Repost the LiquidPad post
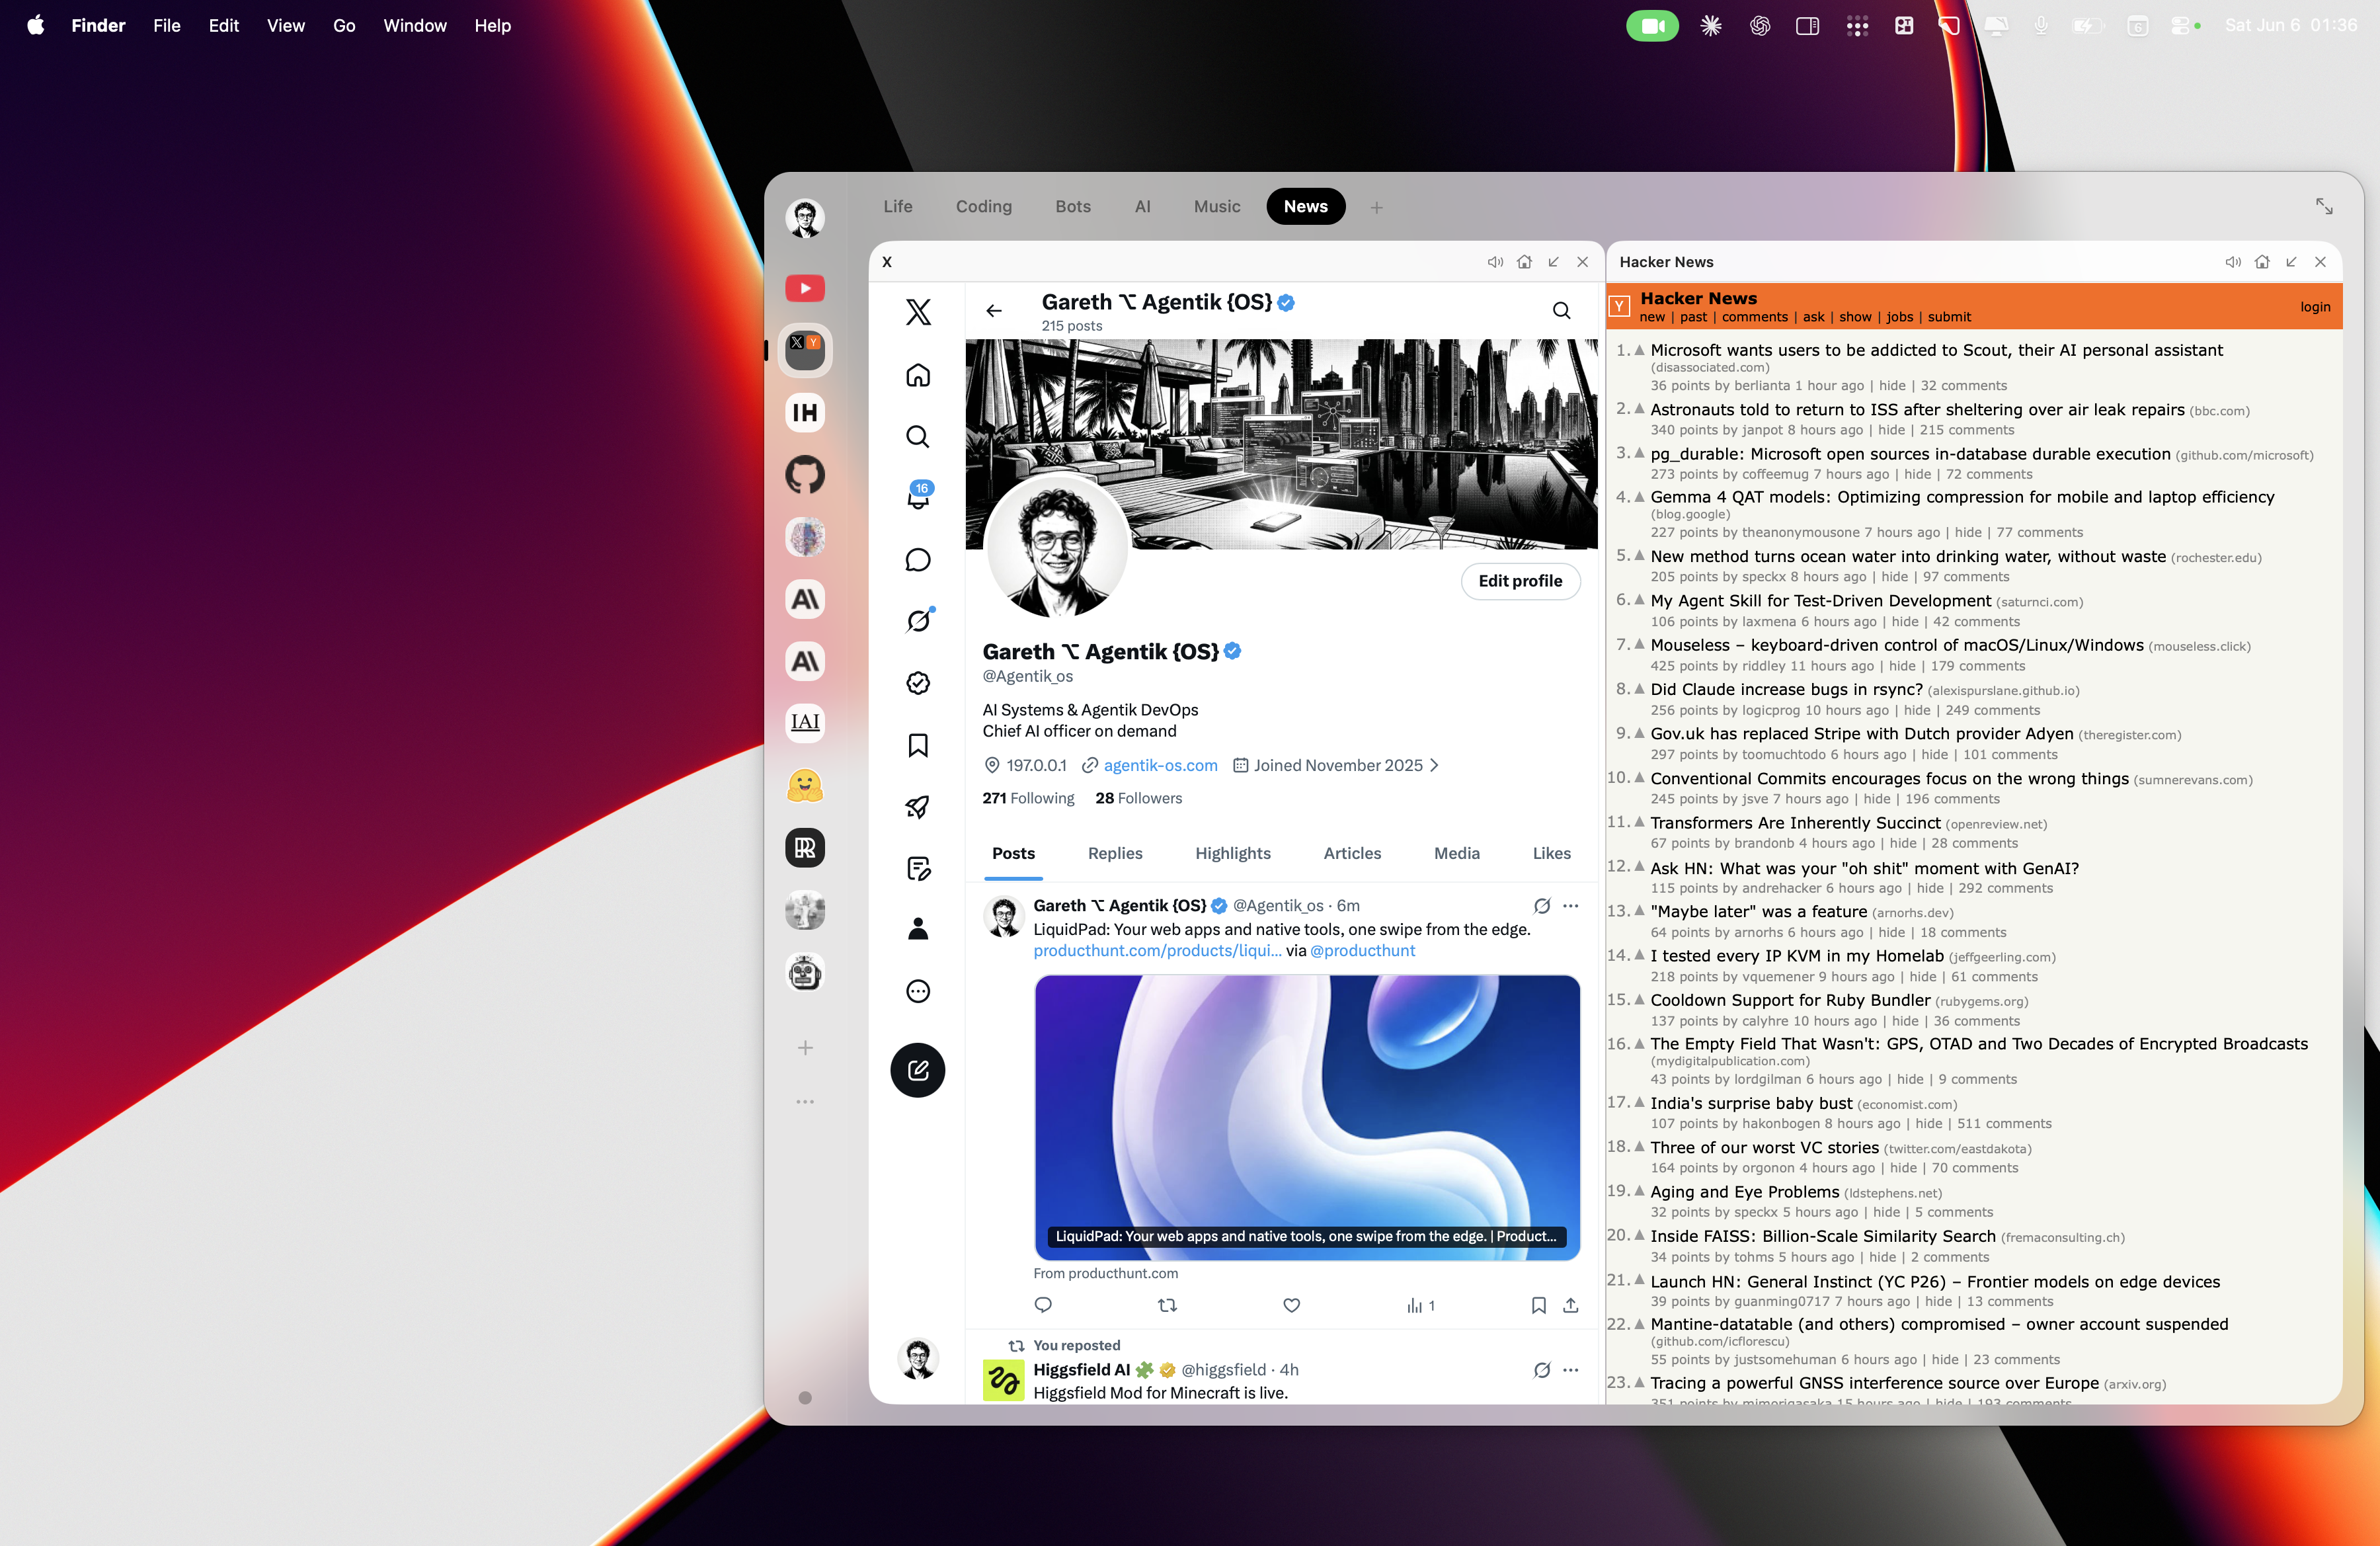 [x=1167, y=1305]
